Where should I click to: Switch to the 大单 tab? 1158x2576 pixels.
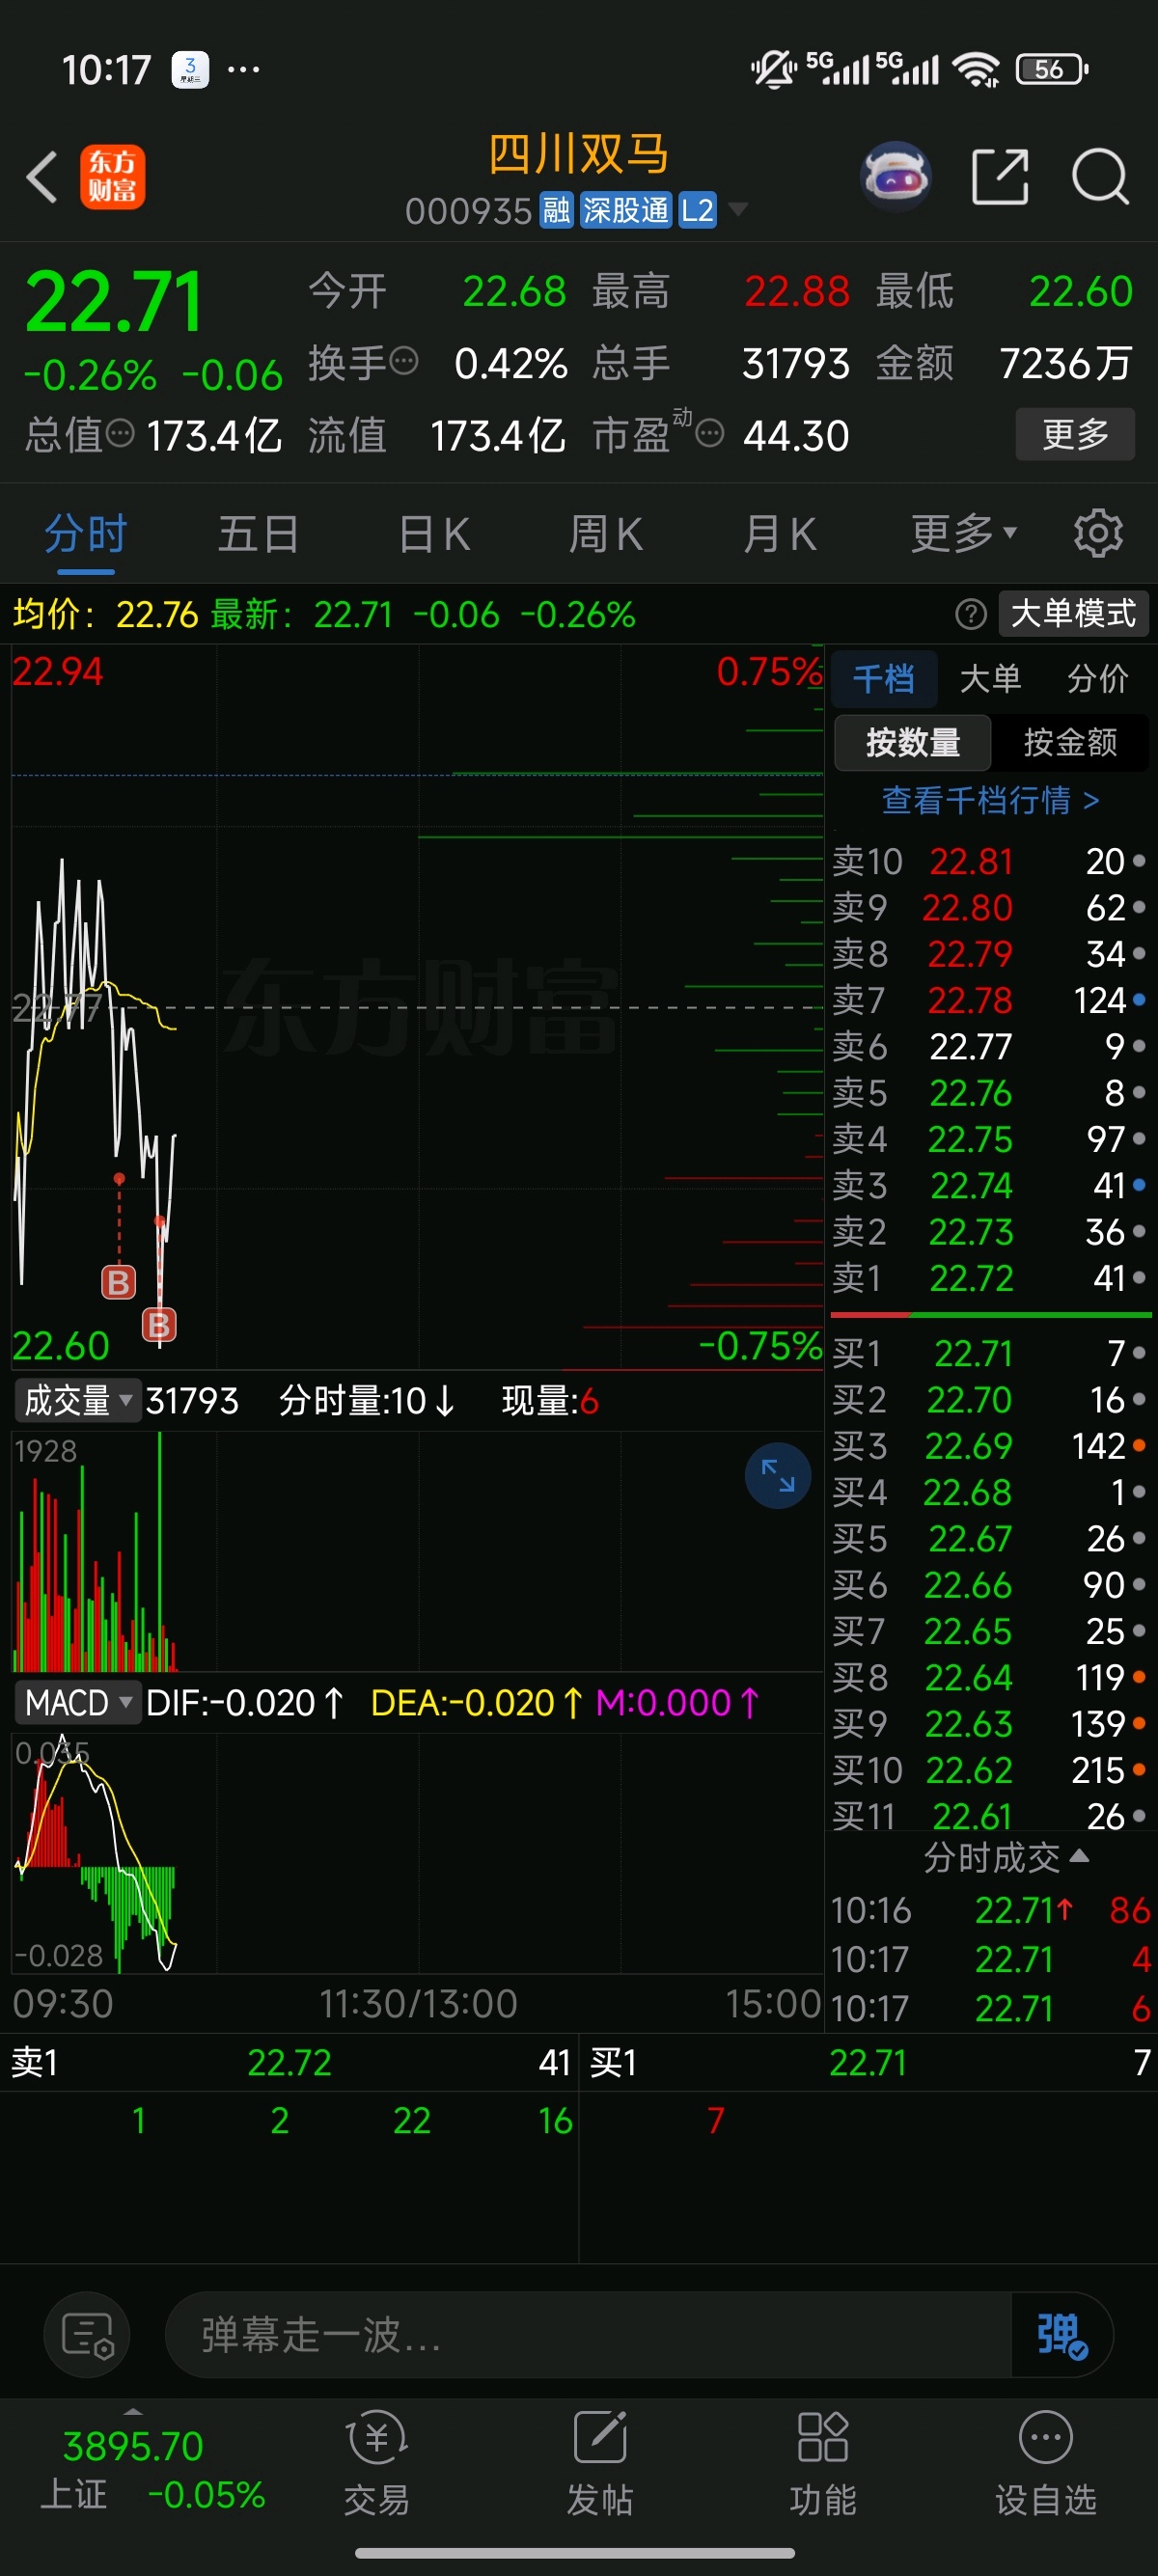click(x=990, y=678)
